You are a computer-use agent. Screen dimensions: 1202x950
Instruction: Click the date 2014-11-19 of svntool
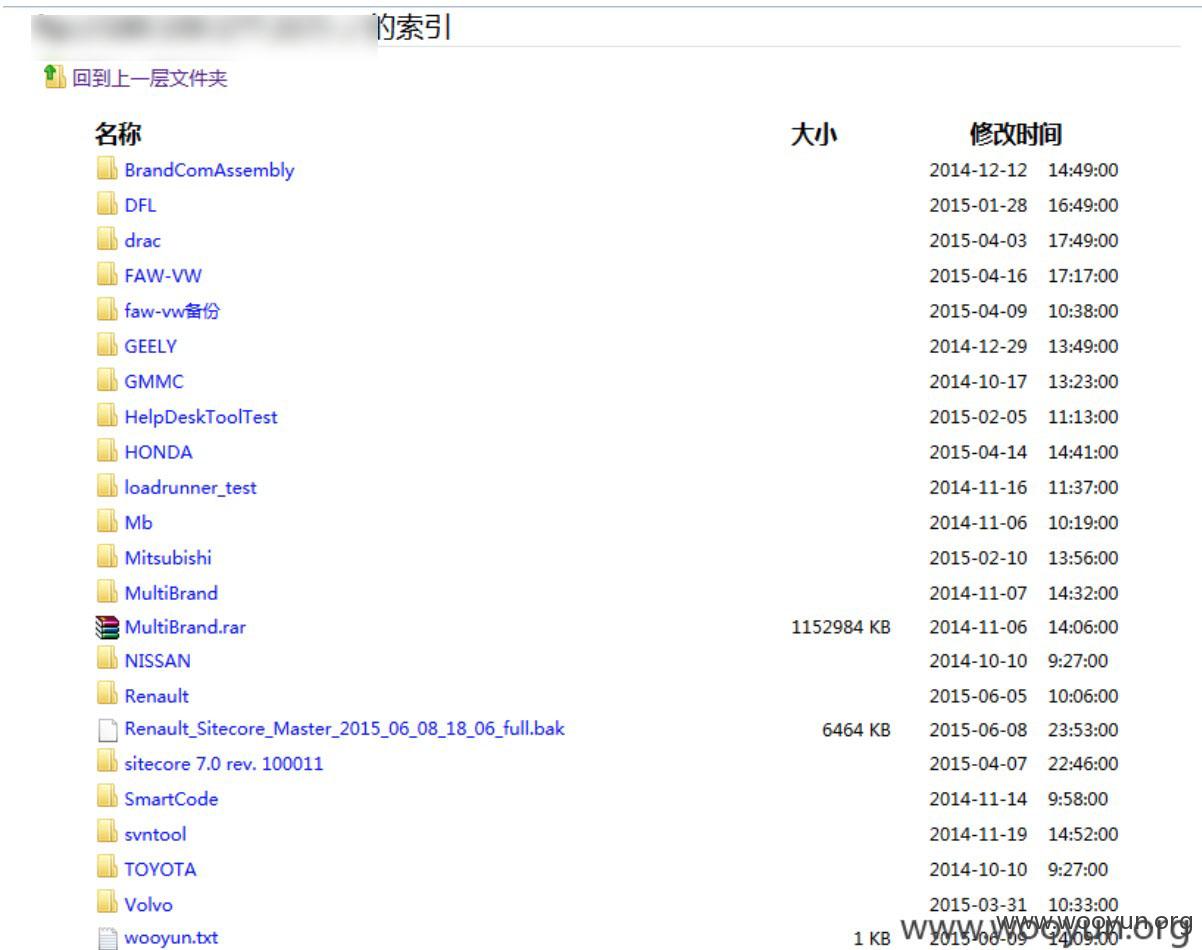coord(978,834)
